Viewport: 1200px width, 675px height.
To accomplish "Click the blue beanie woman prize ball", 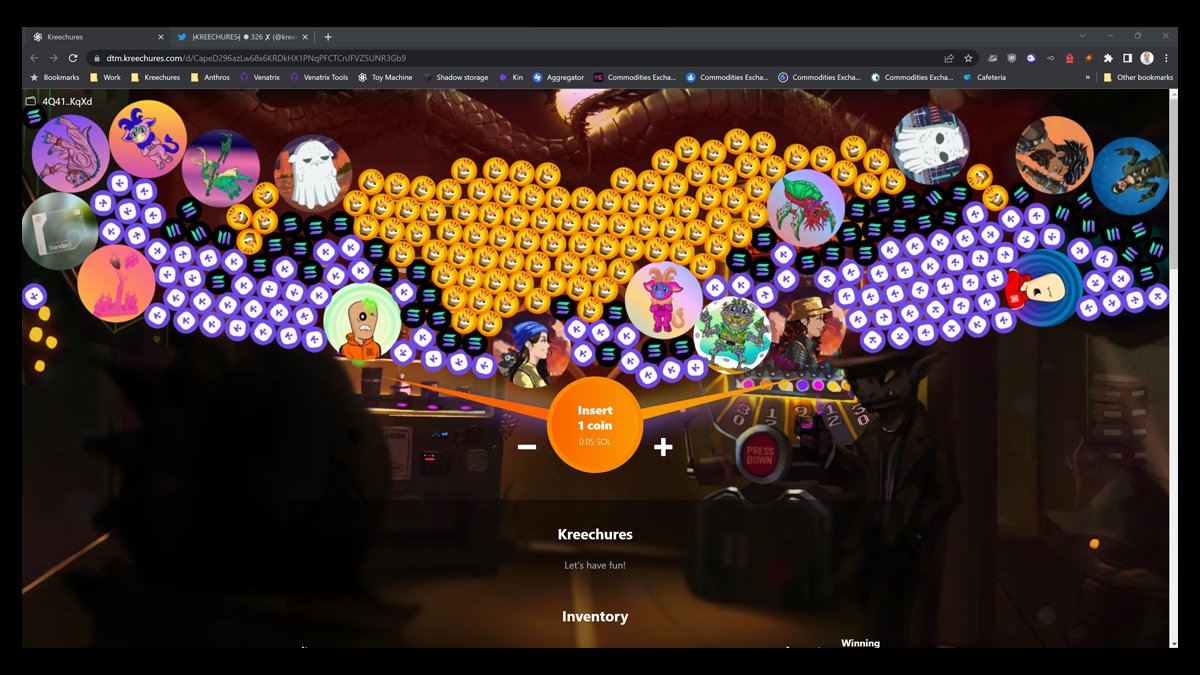I will tap(533, 350).
